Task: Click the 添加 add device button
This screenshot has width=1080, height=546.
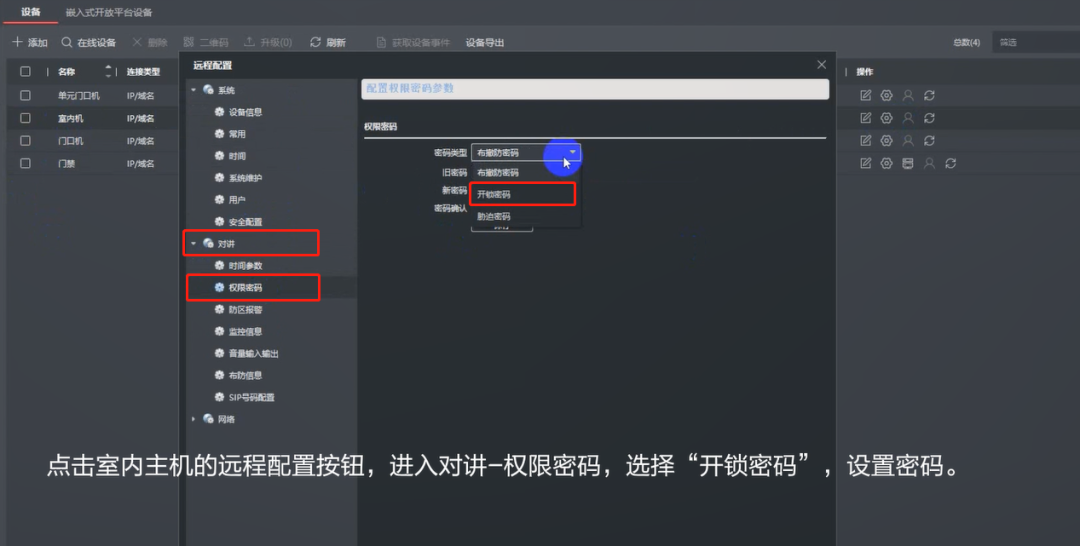Action: coord(30,43)
